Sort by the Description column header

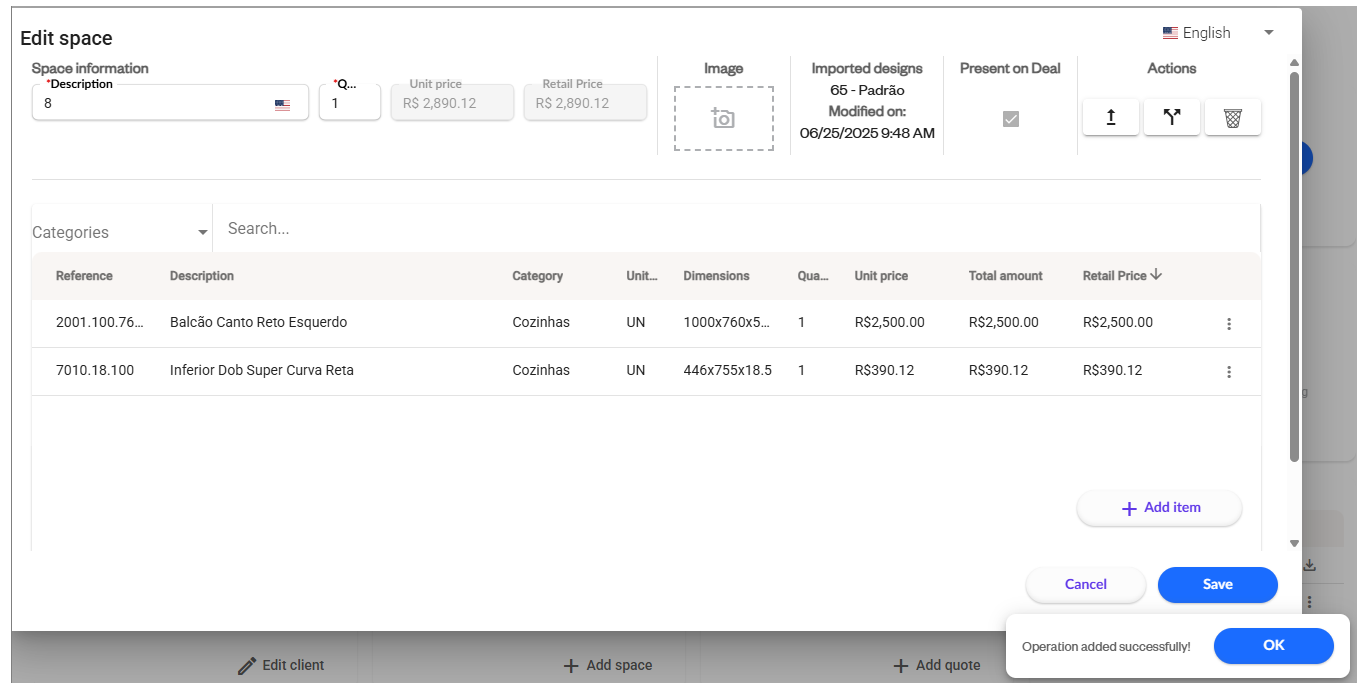(x=202, y=276)
